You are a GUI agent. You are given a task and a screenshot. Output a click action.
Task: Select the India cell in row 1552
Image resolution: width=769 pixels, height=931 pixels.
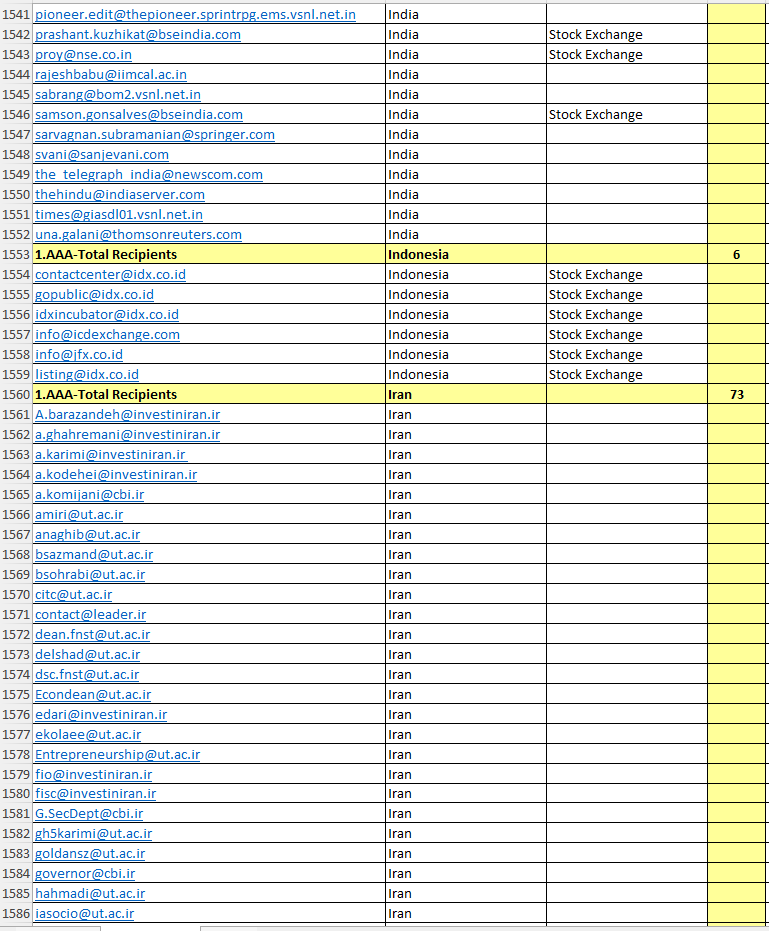pos(466,235)
